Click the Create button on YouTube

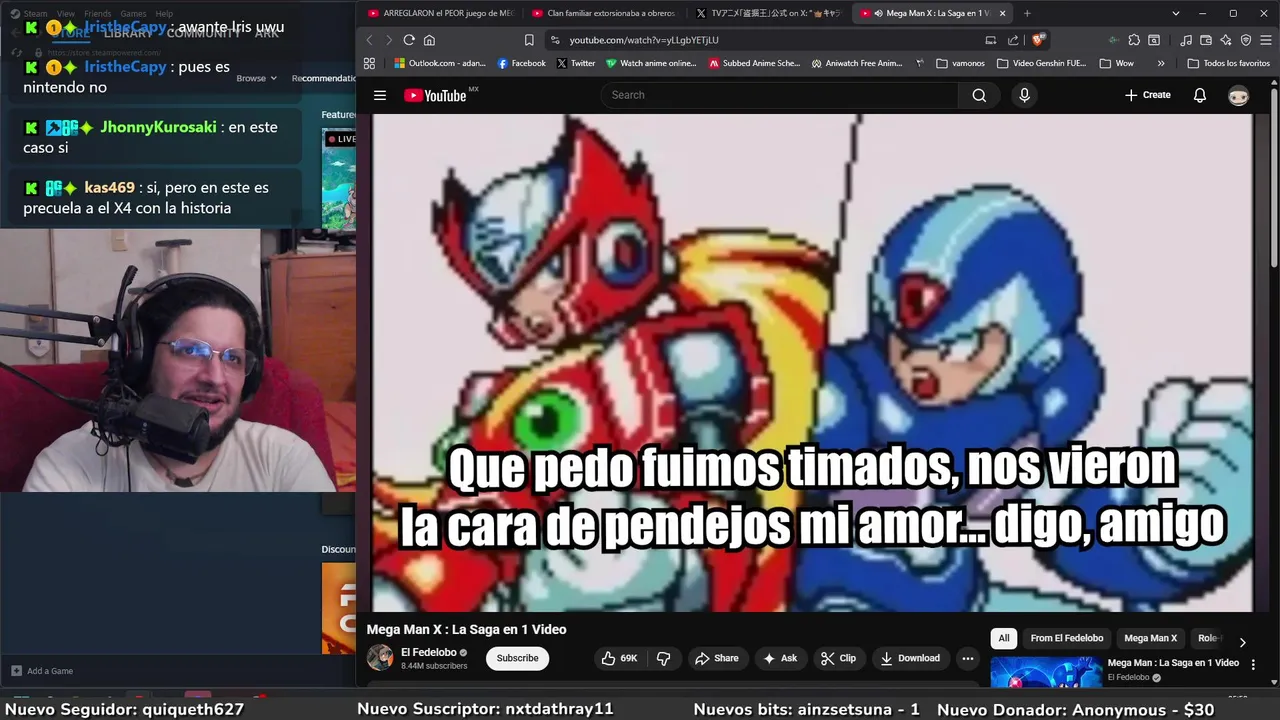(1147, 95)
